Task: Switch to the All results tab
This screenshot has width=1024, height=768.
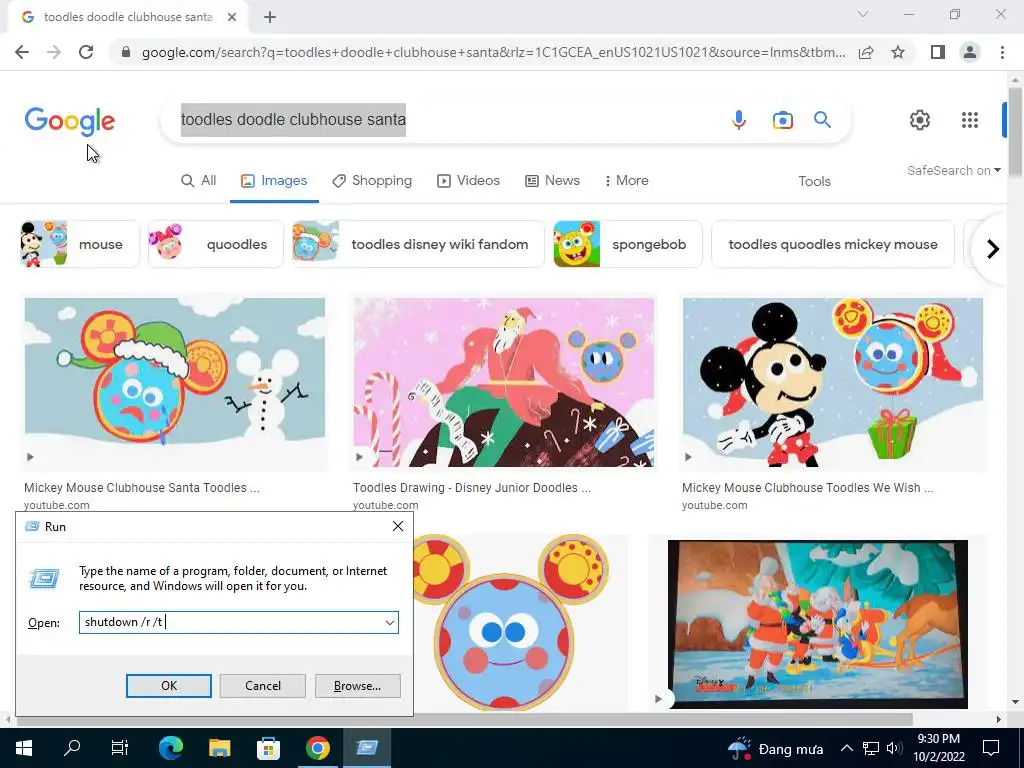Action: 199,181
